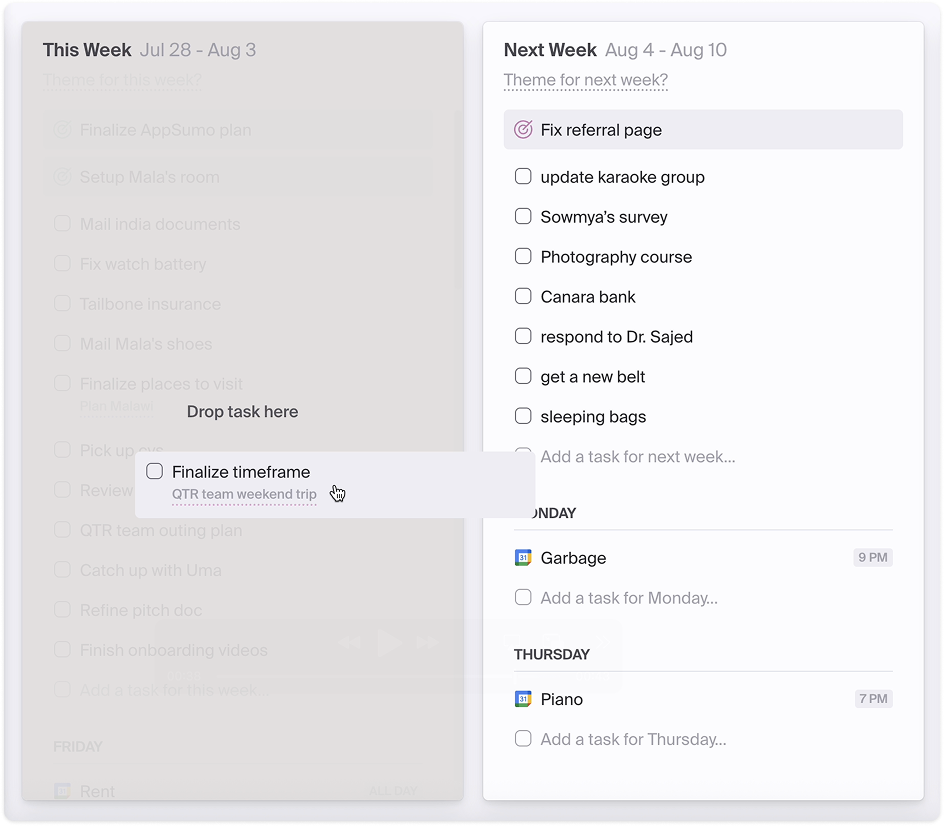Click the 7 PM time badge on Piano
Image resolution: width=944 pixels, height=826 pixels.
[873, 699]
